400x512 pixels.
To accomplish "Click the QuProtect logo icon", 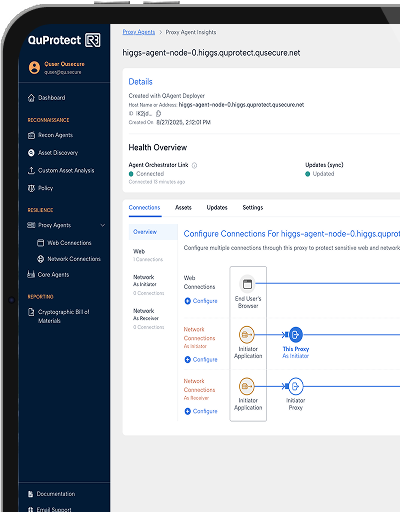I will [93, 40].
